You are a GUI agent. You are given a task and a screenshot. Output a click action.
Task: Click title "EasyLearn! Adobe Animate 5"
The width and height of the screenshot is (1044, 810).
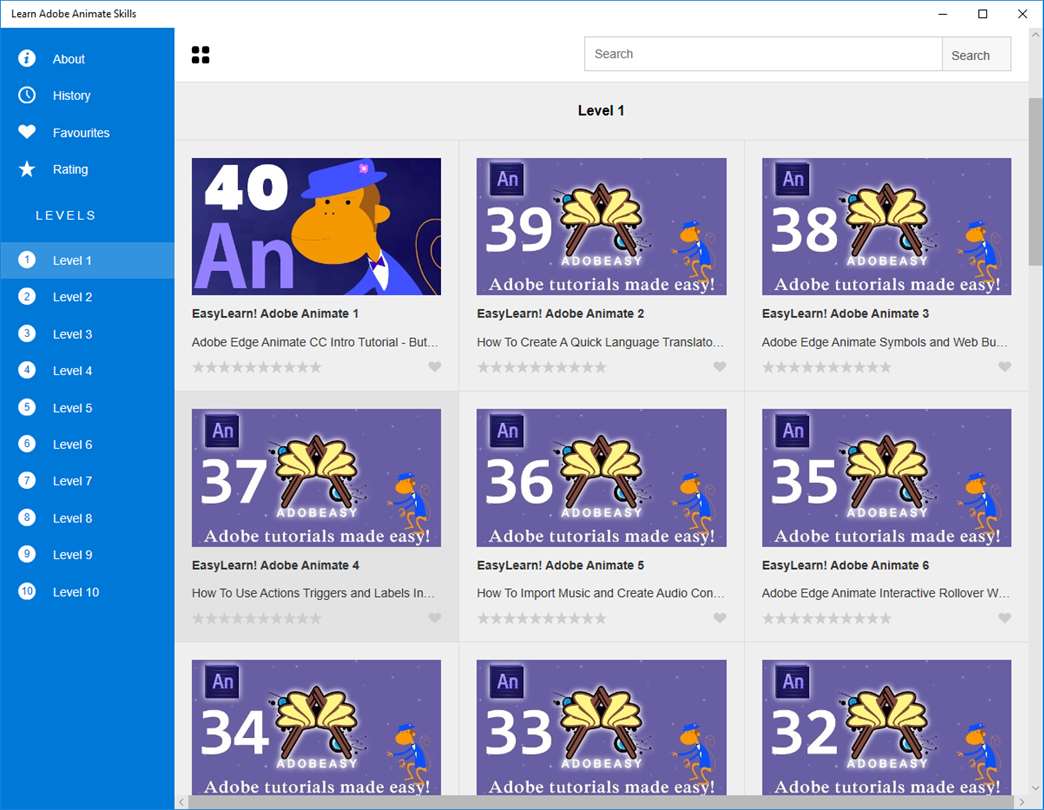561,565
